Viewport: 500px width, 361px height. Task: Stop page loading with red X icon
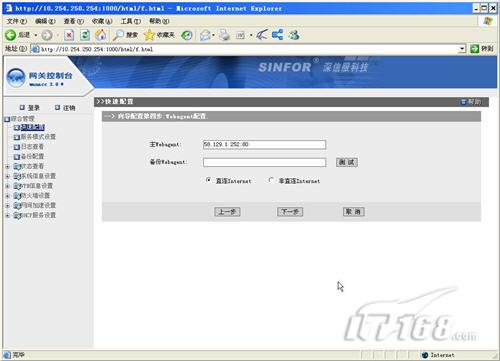[69, 35]
